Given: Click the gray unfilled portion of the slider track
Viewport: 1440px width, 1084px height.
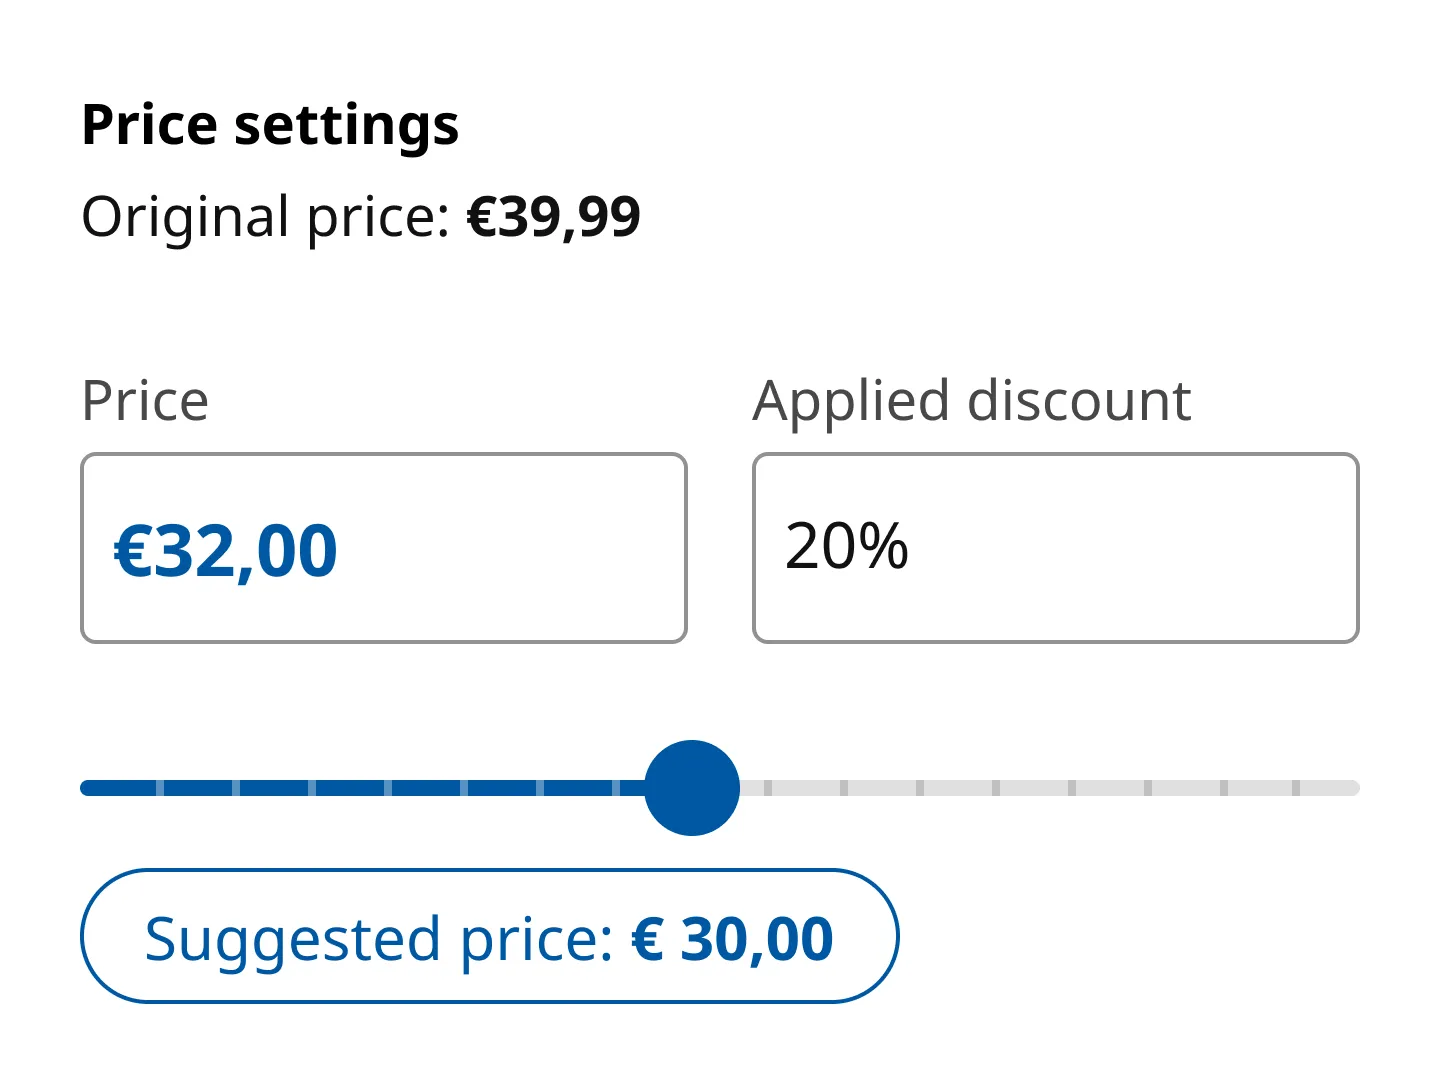Looking at the screenshot, I should pos(1050,787).
